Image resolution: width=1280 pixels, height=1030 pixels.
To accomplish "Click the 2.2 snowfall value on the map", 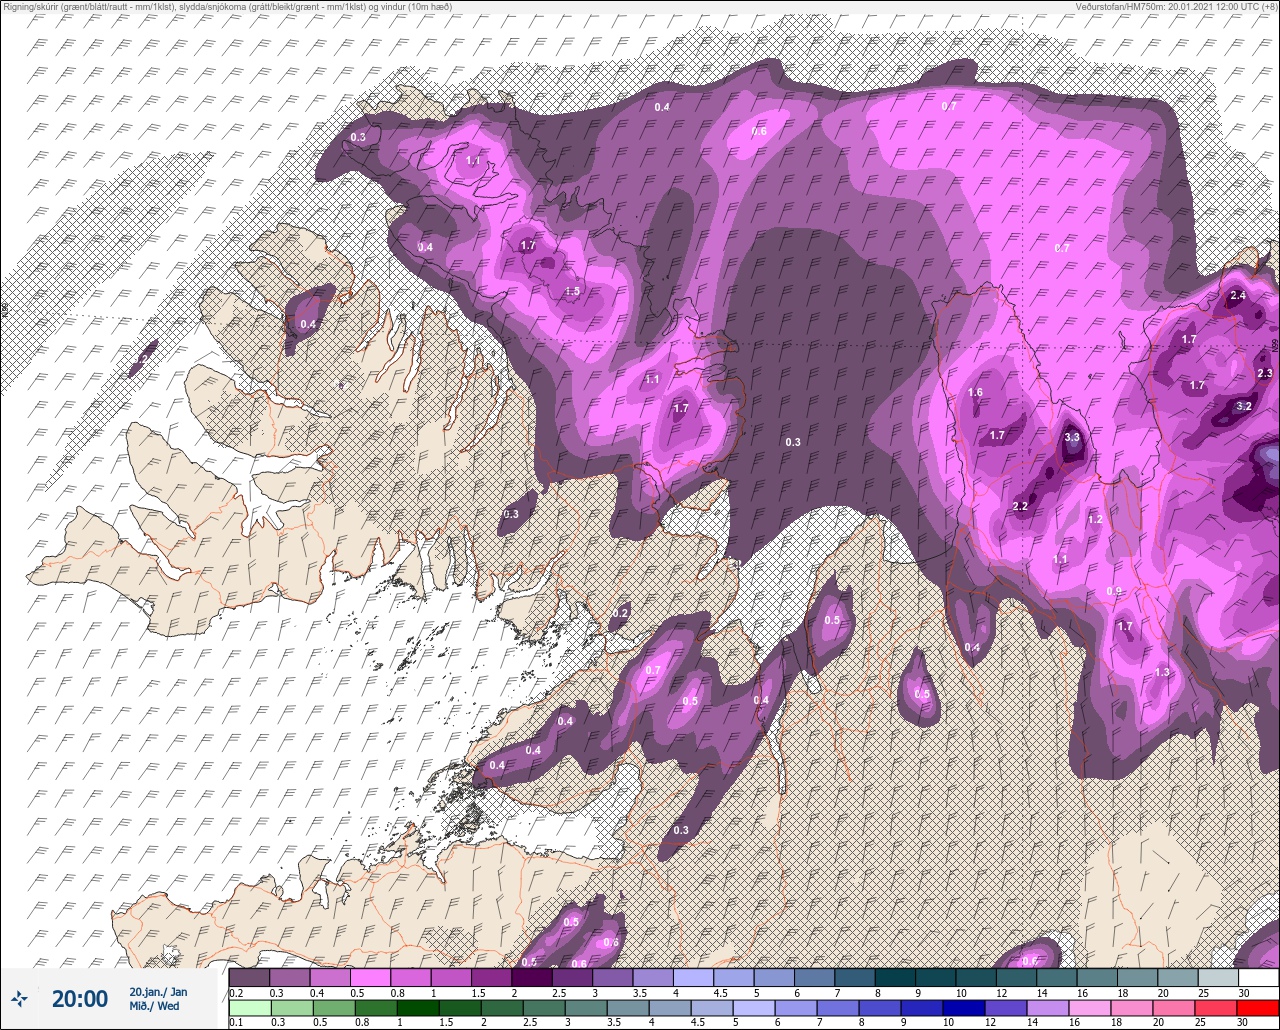I will (1020, 507).
